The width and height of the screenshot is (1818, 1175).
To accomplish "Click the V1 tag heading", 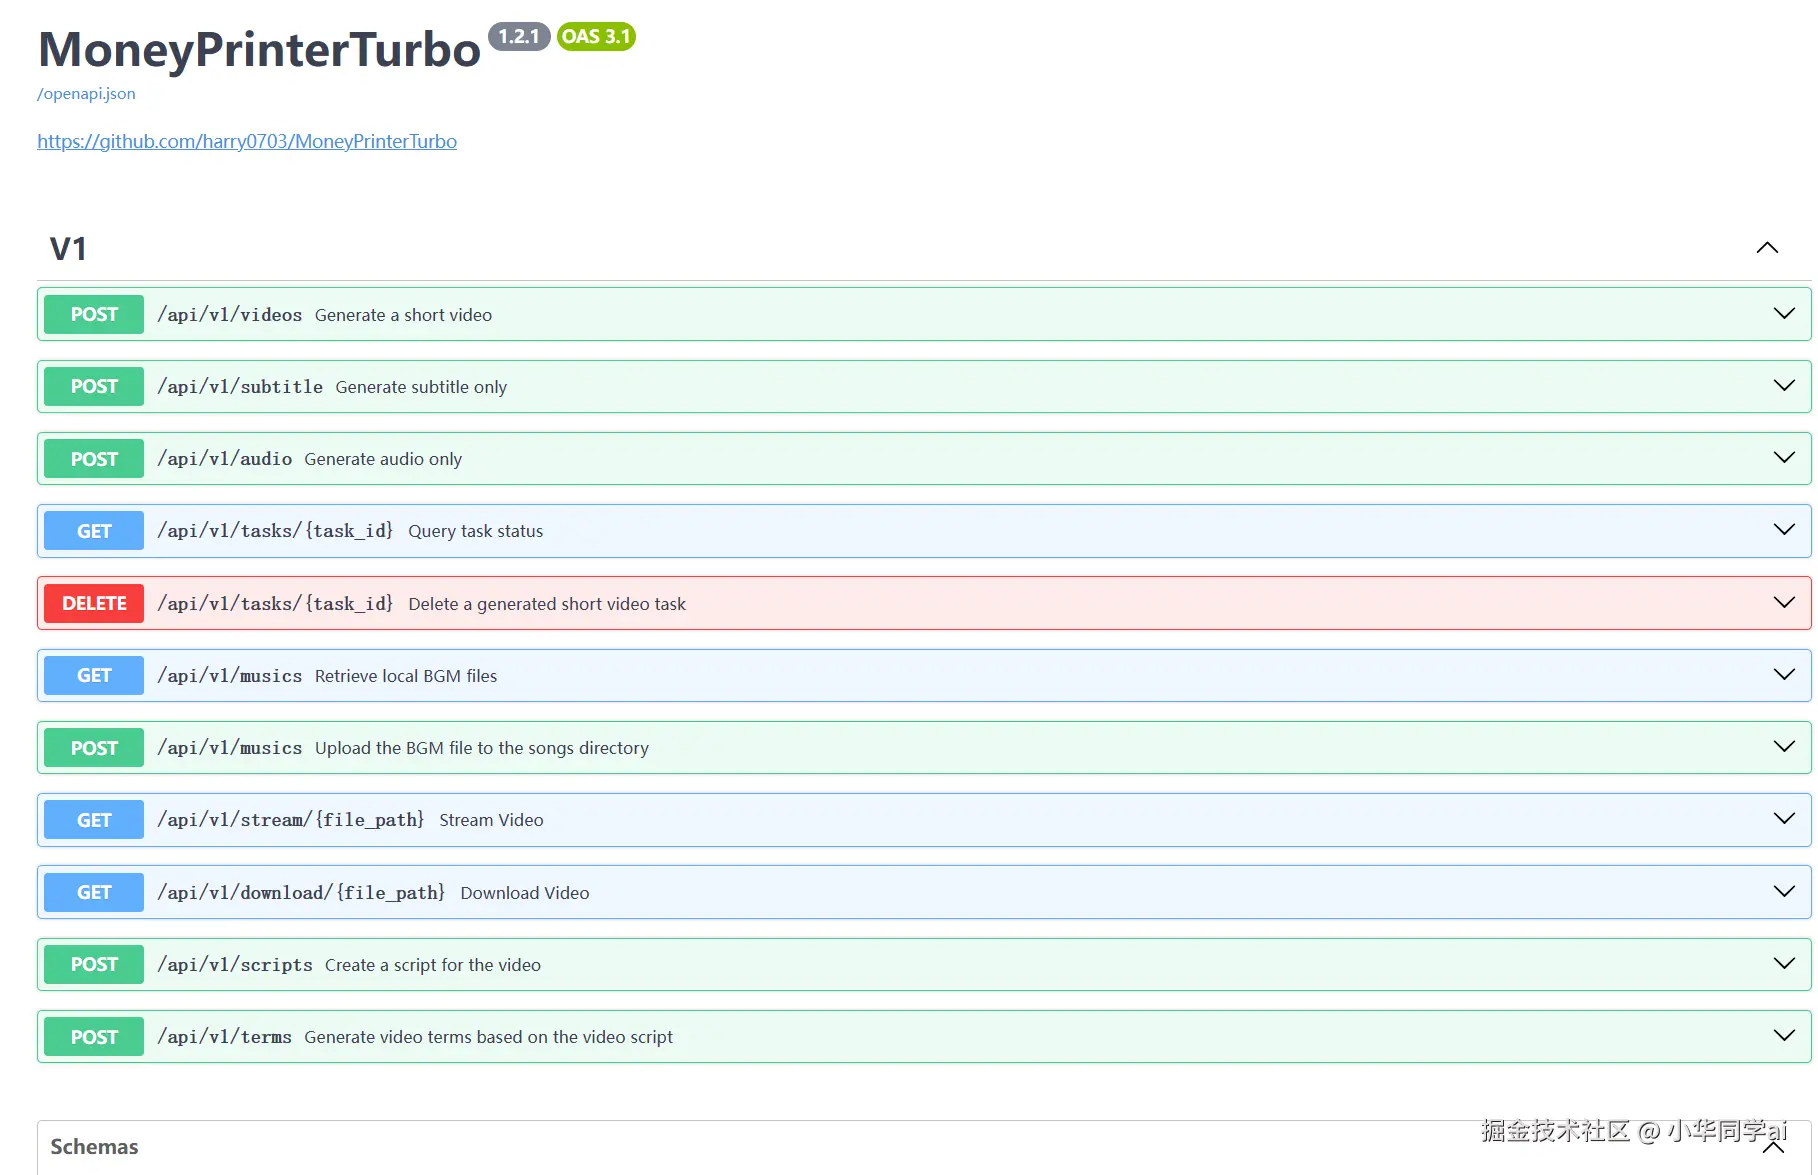I will click(x=68, y=248).
